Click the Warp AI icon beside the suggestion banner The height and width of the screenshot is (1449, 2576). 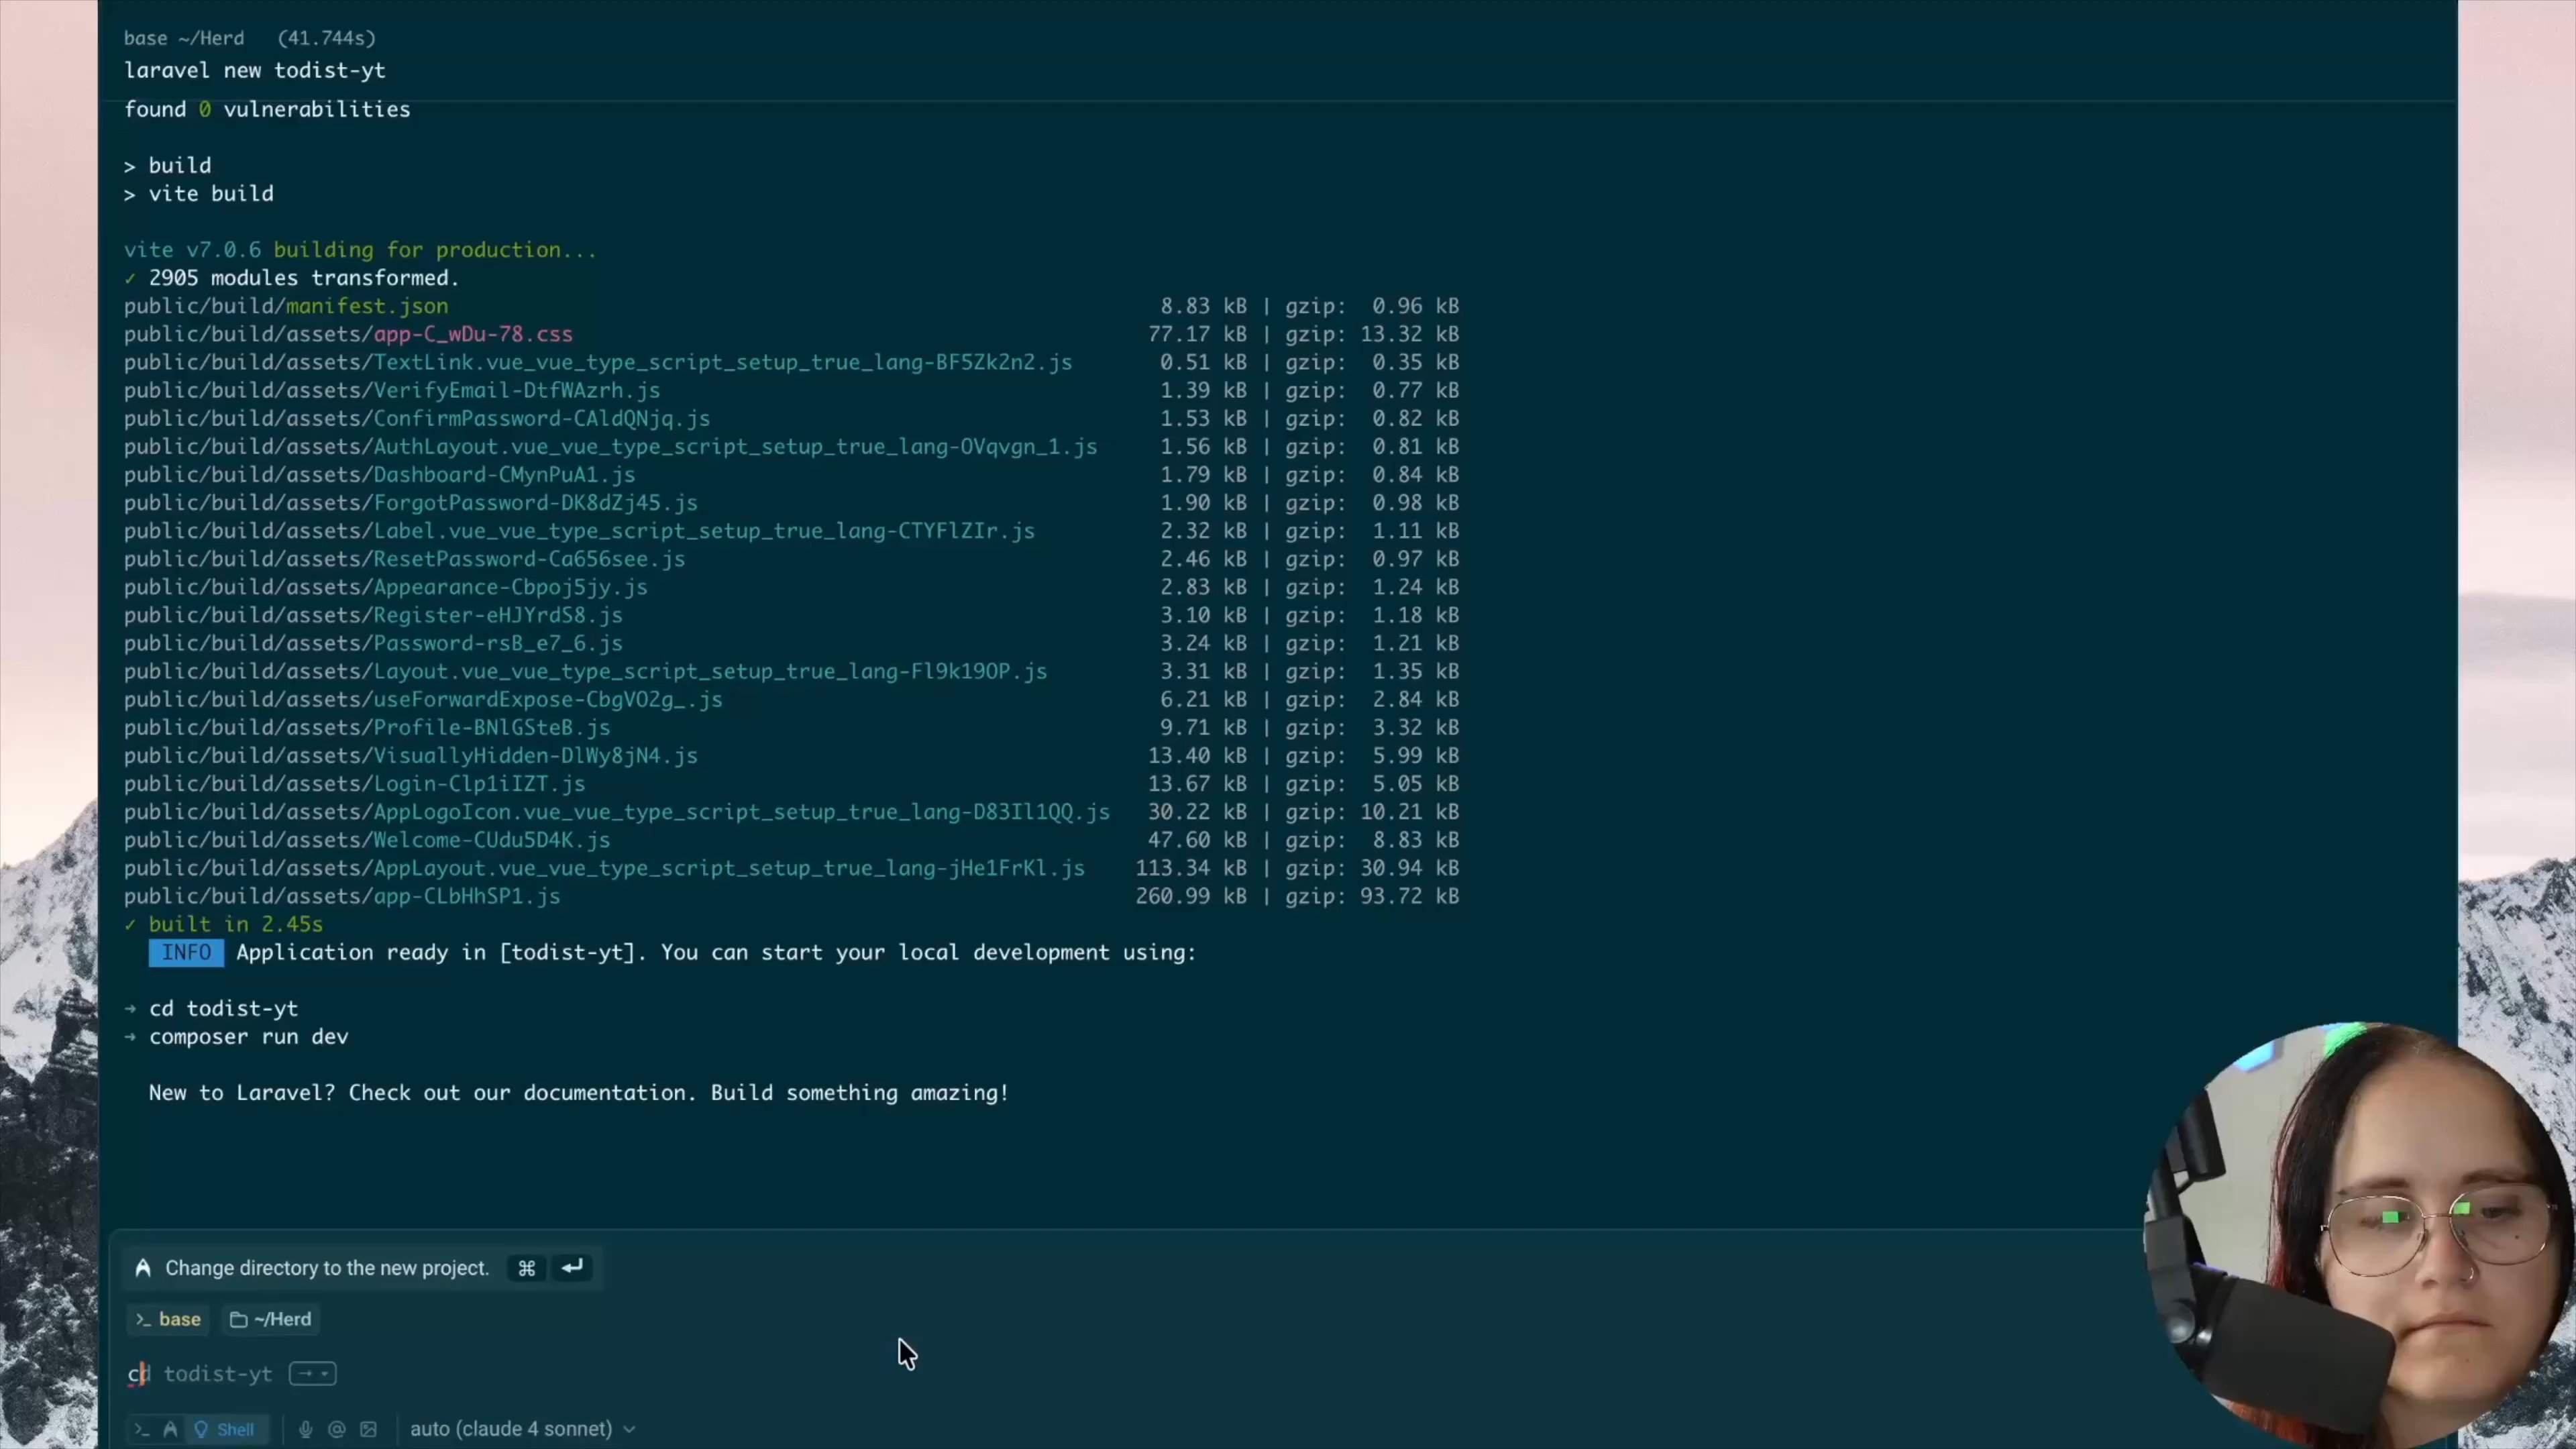(x=143, y=1267)
